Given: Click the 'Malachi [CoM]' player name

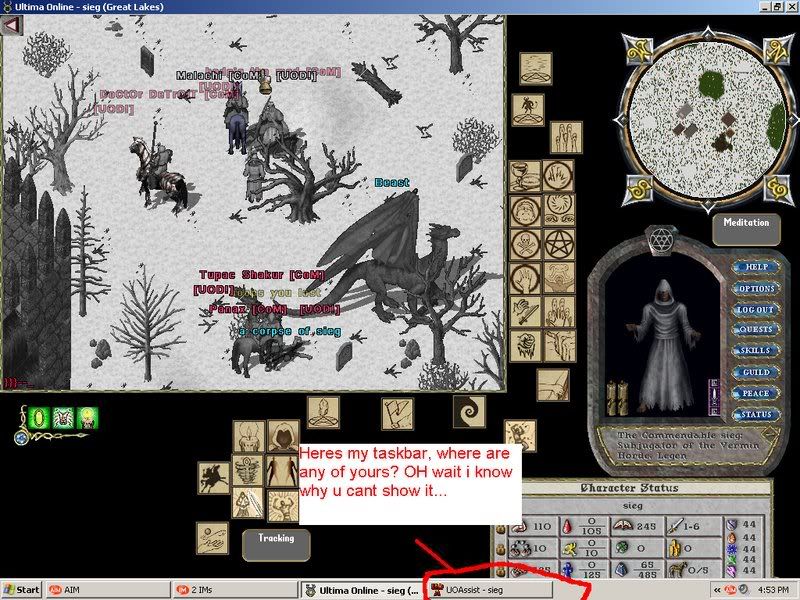Looking at the screenshot, I should point(223,76).
